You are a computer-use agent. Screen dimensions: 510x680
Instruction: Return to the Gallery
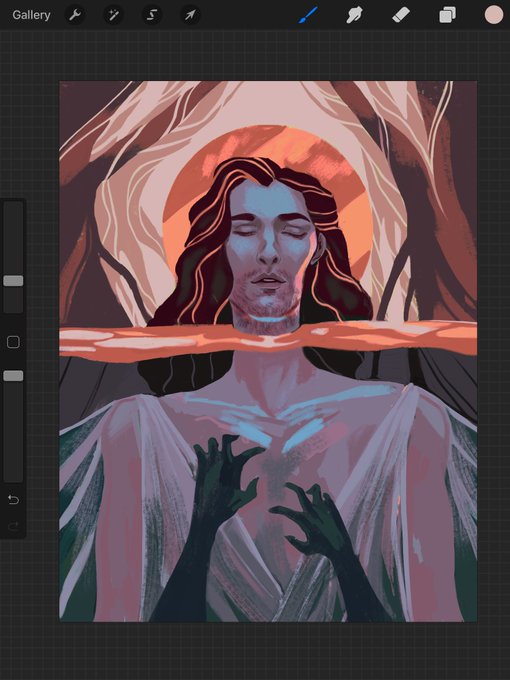(31, 15)
